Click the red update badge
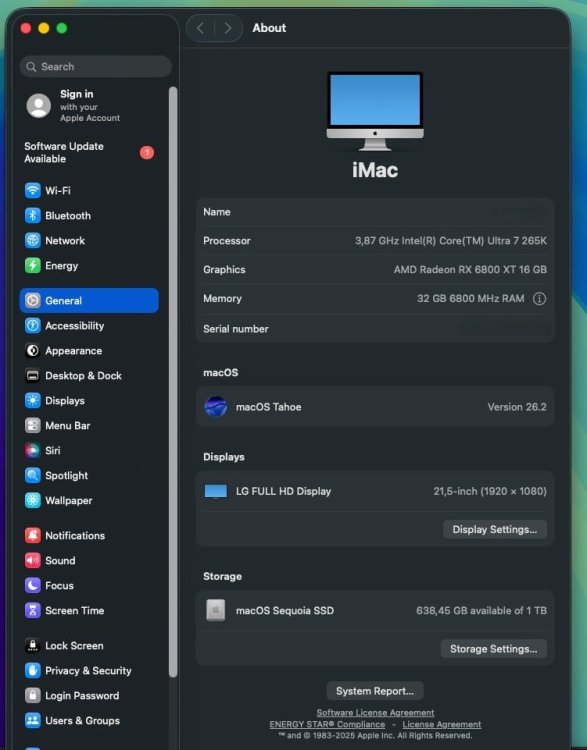This screenshot has height=750, width=587. (147, 153)
